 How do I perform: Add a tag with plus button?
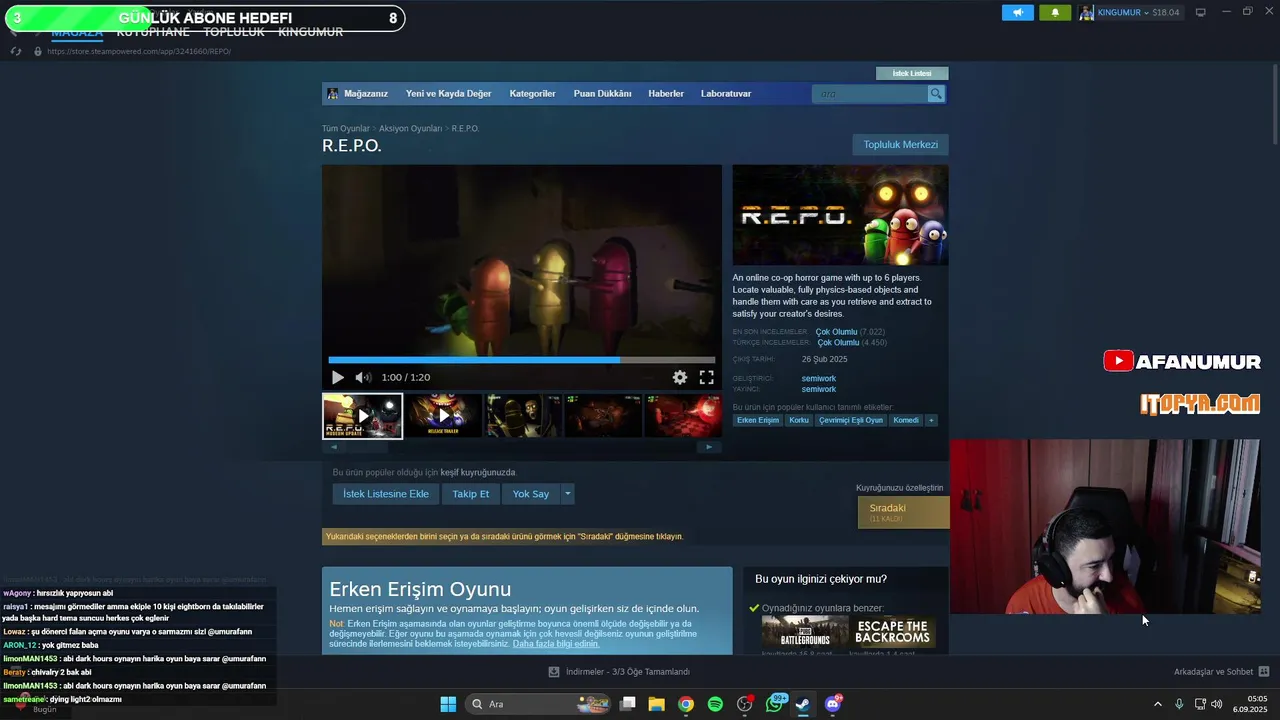[x=931, y=420]
